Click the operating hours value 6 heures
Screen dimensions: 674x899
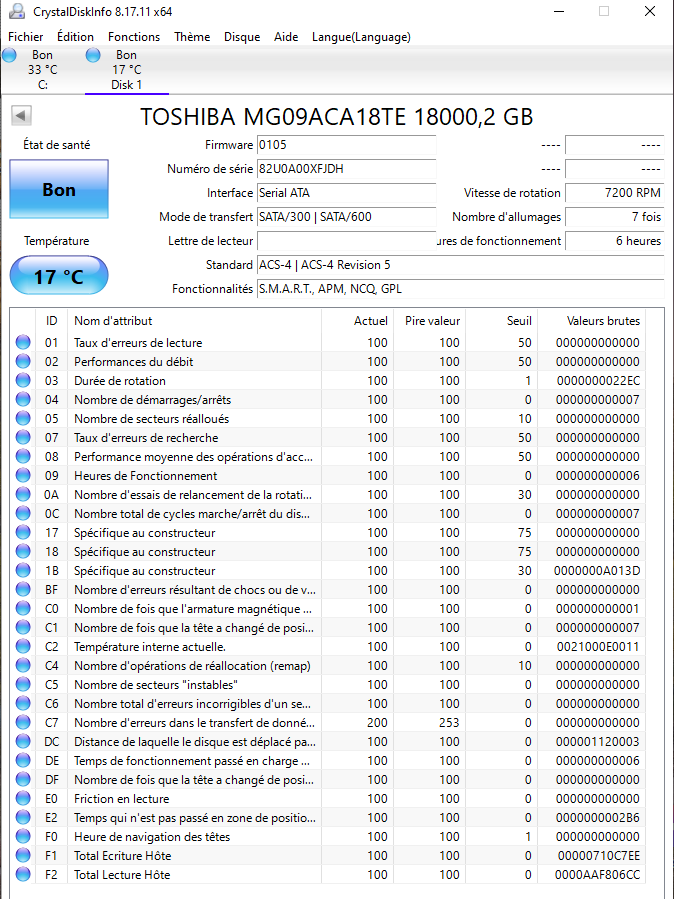point(614,241)
